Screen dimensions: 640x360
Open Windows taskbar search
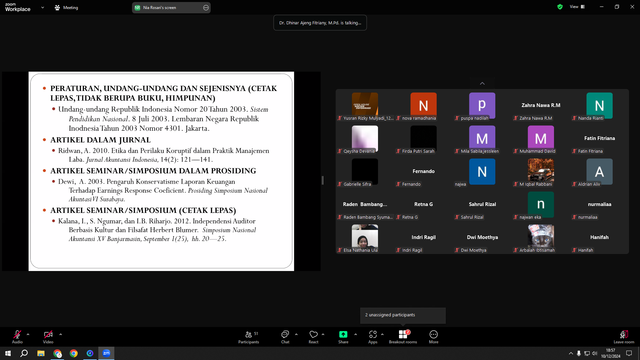point(24,353)
